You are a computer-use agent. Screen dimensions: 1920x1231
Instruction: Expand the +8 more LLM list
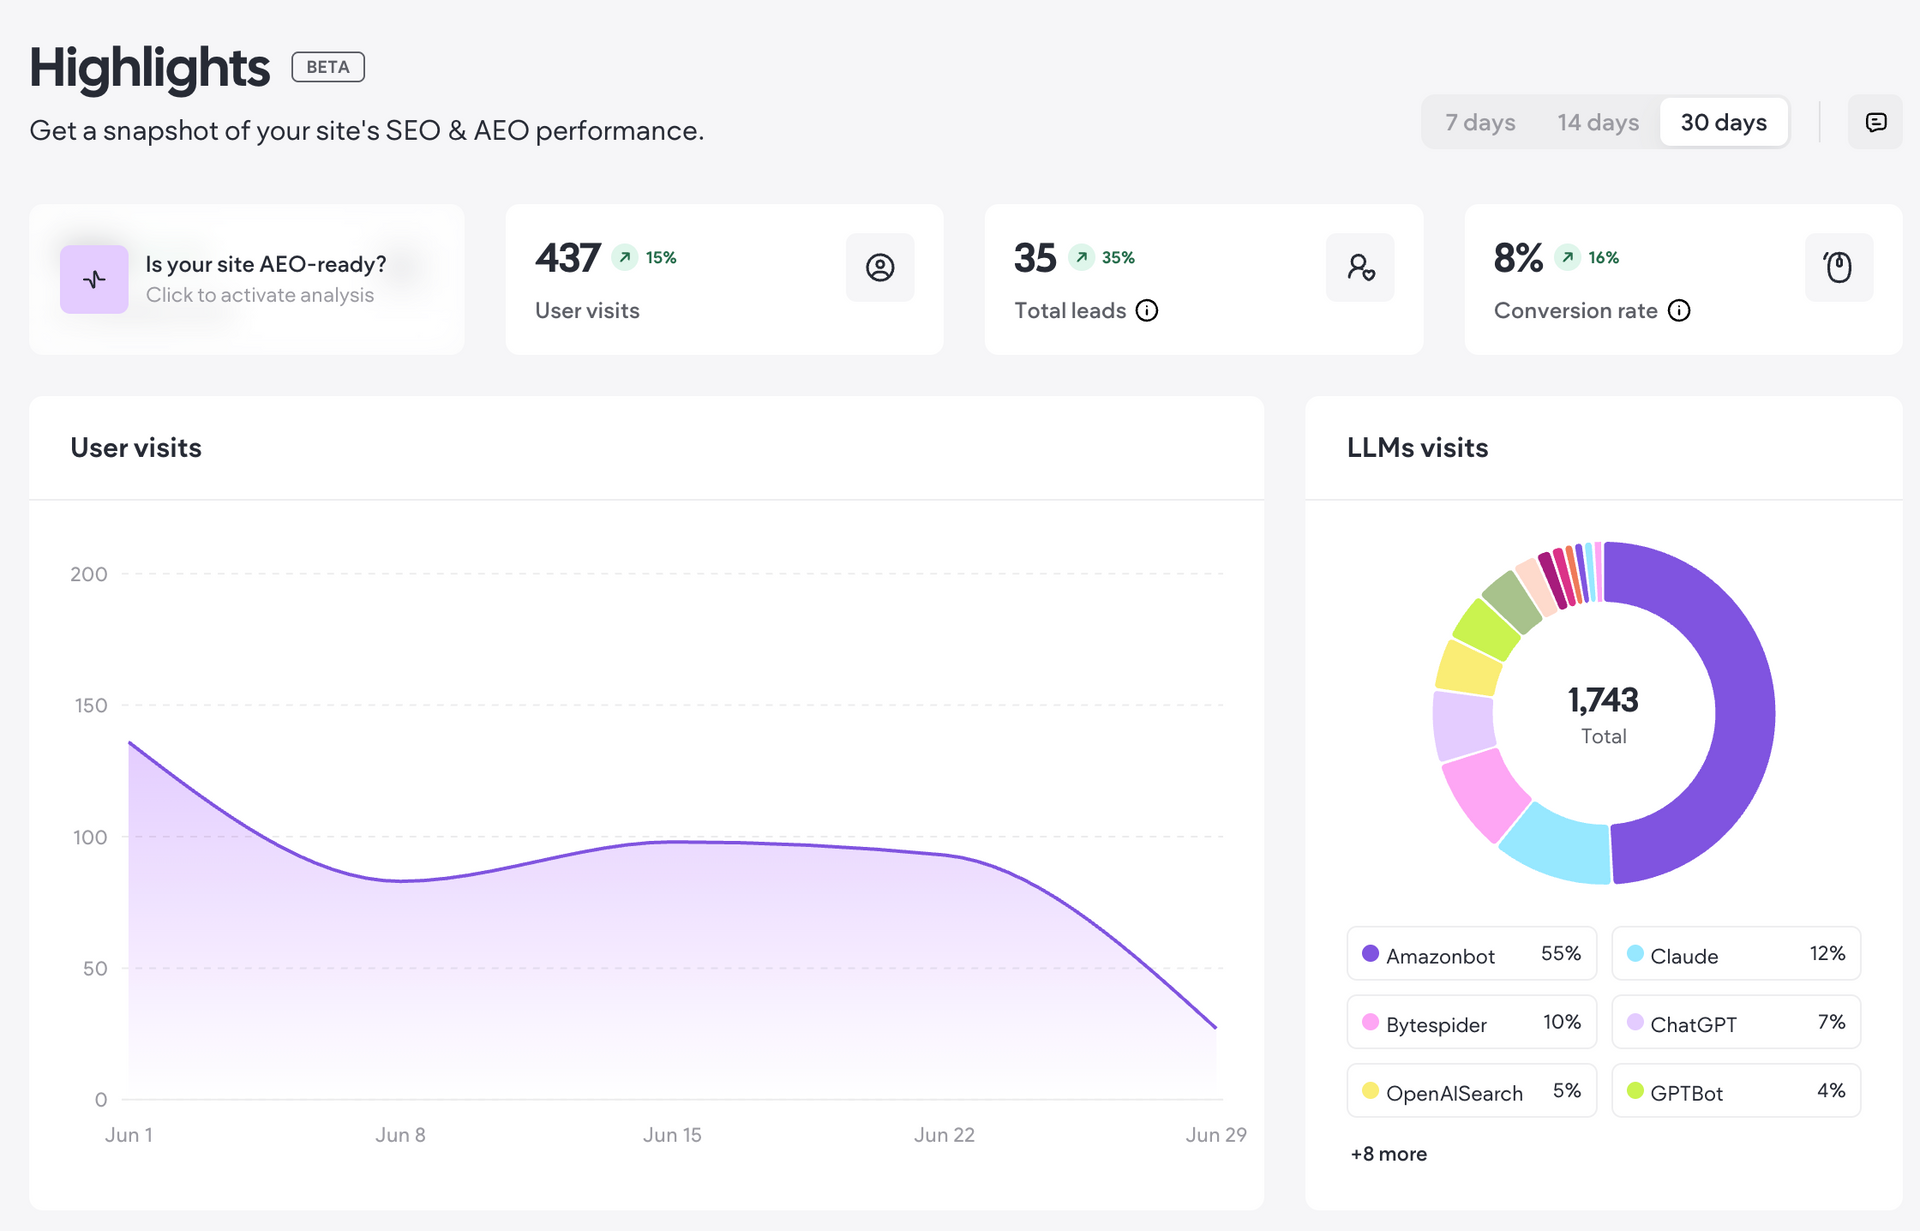[x=1389, y=1154]
